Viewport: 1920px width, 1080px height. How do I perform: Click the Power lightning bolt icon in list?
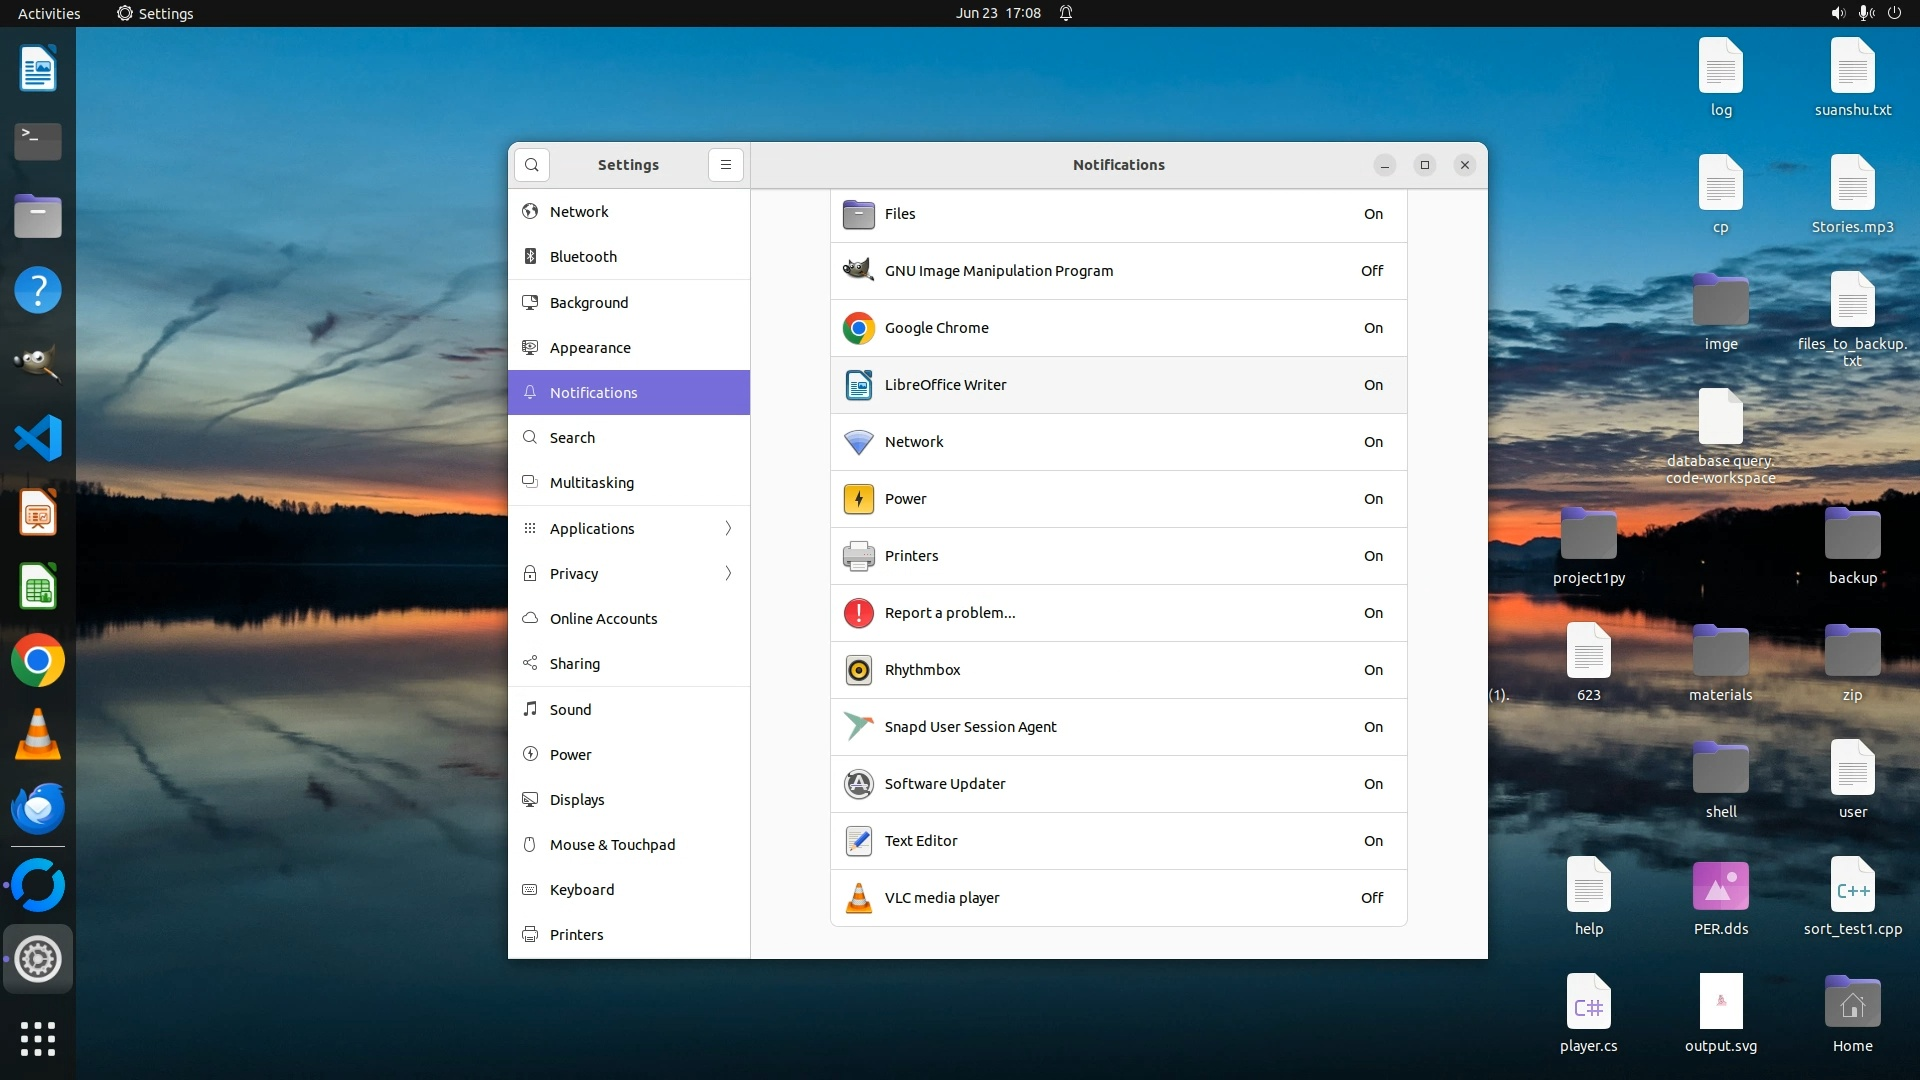pyautogui.click(x=858, y=499)
